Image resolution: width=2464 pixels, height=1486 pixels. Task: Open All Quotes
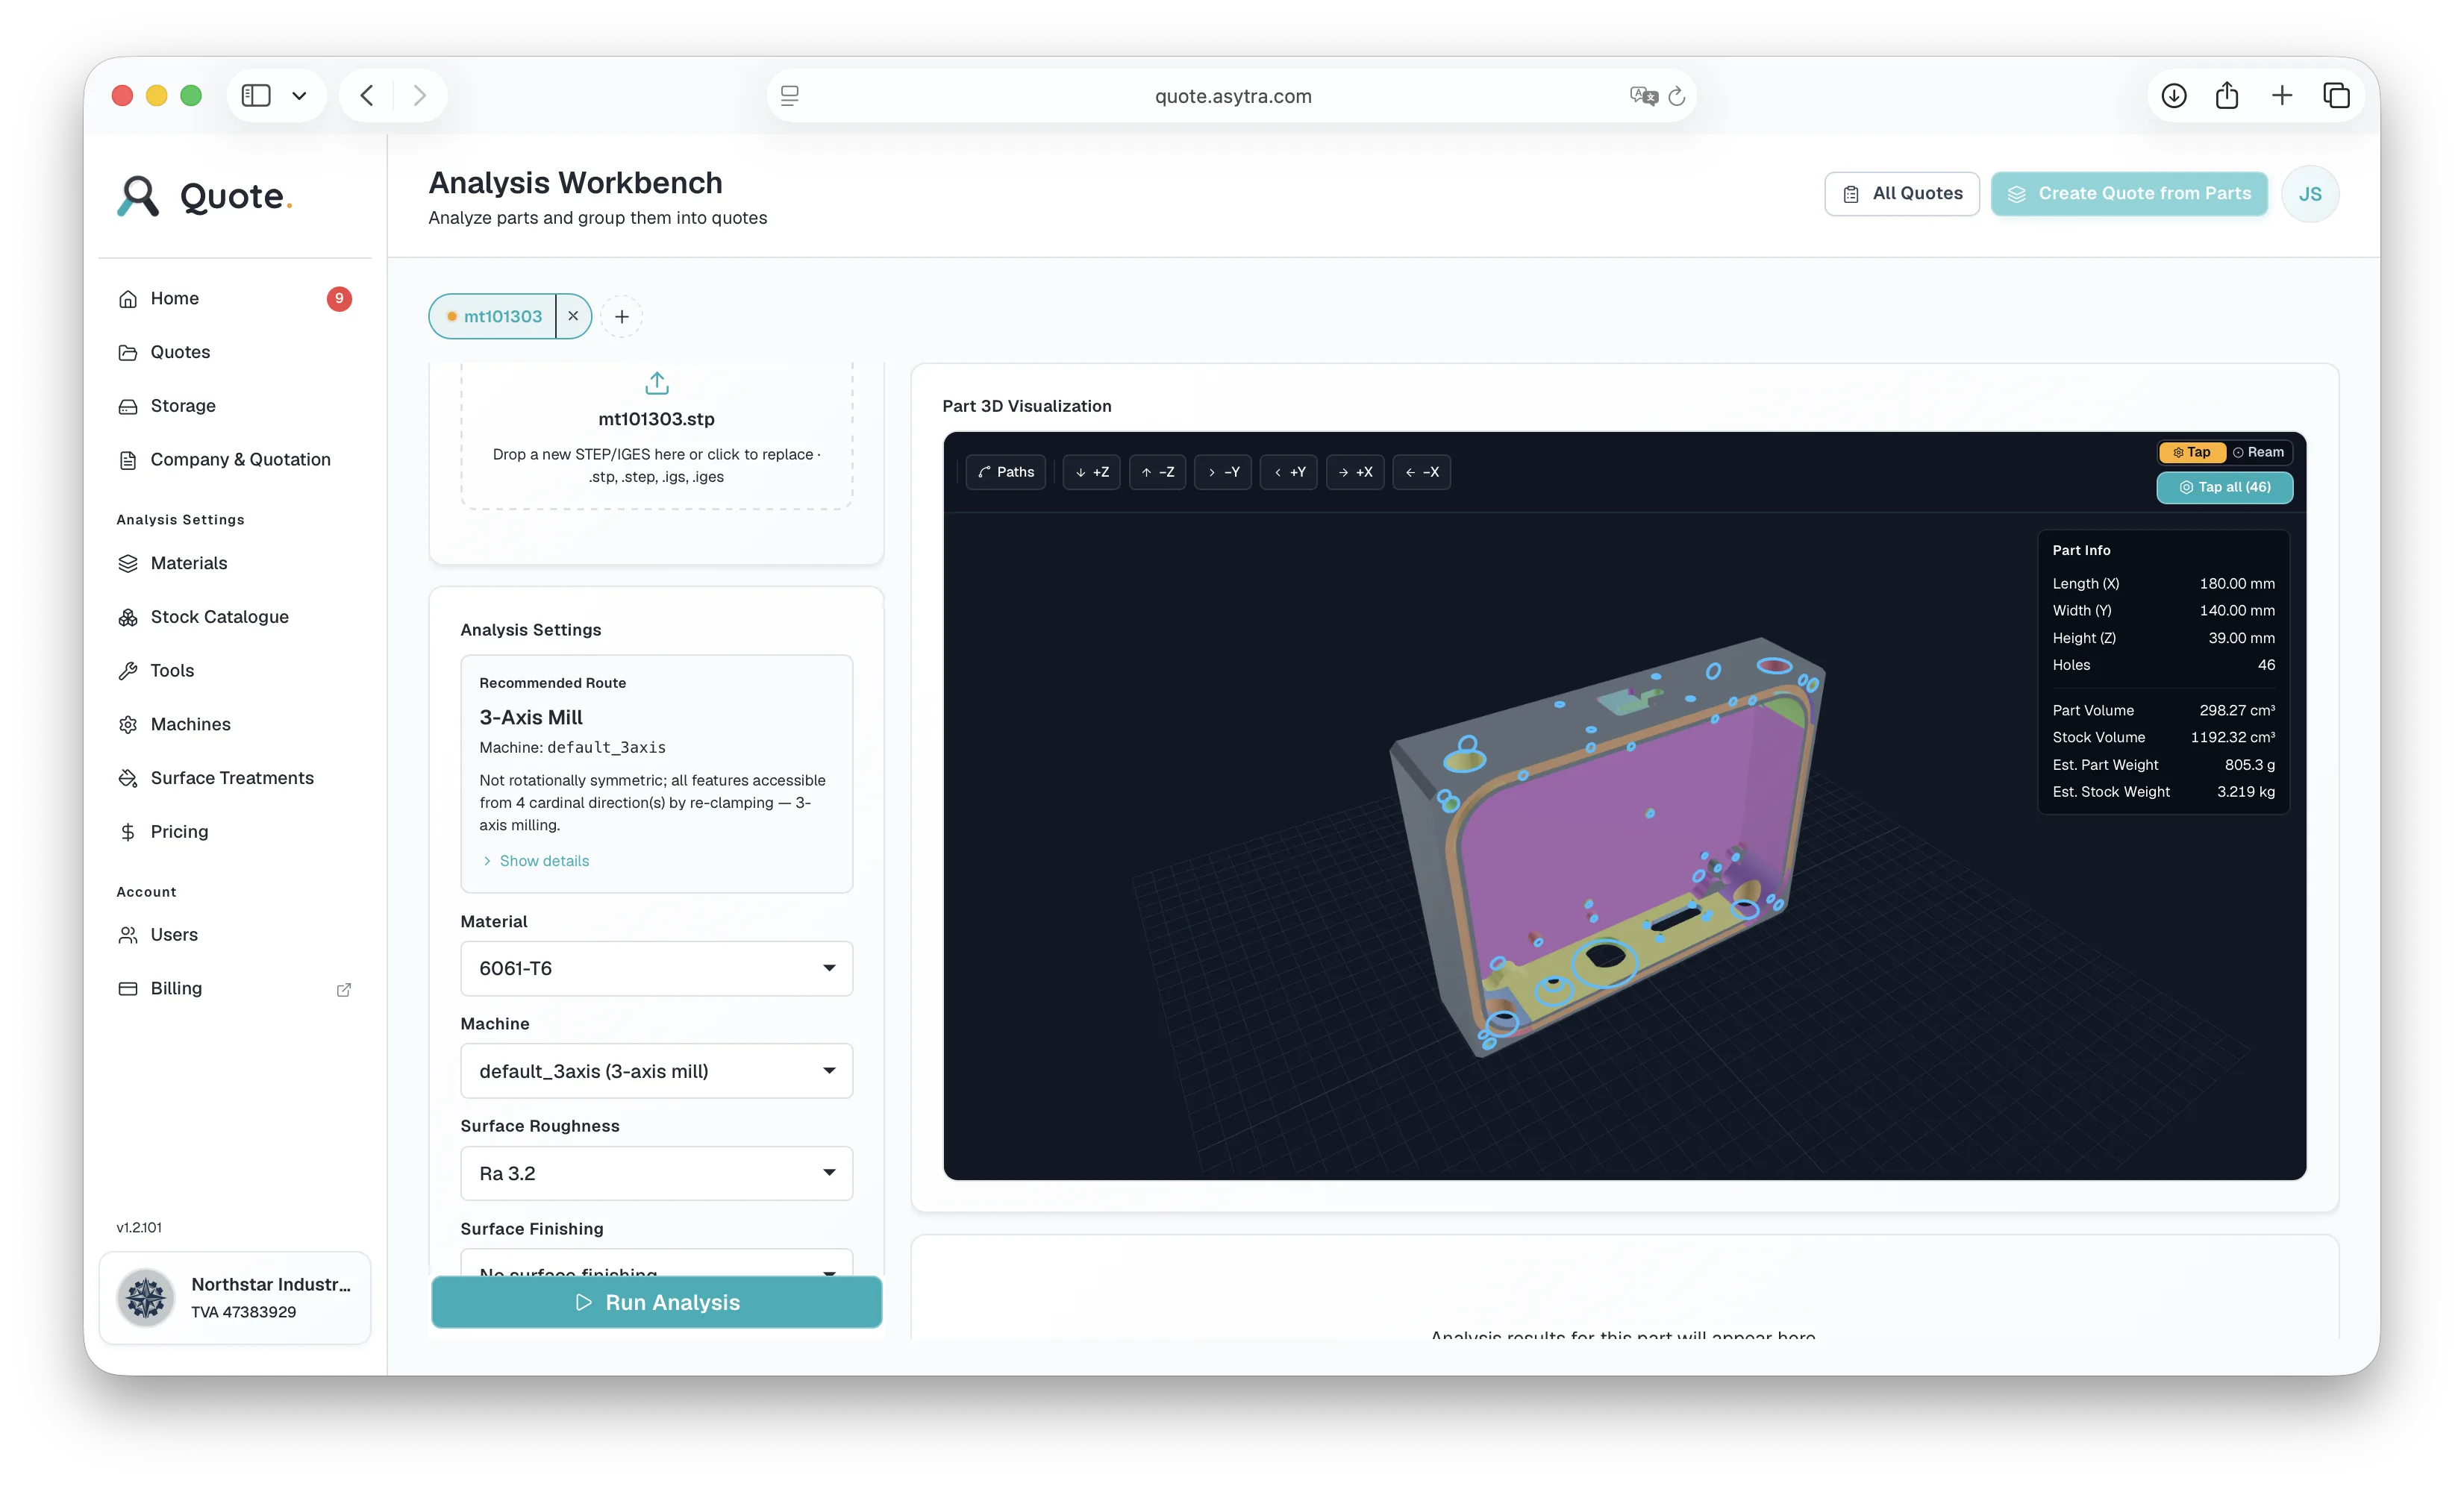pos(1902,193)
